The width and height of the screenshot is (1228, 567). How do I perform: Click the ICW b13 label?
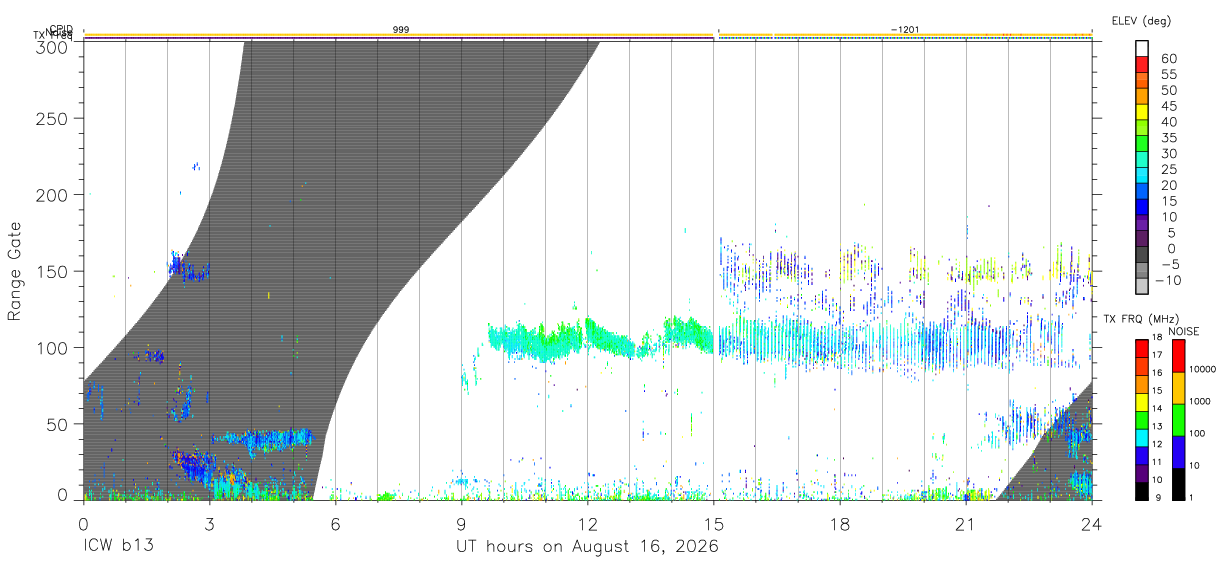click(117, 547)
